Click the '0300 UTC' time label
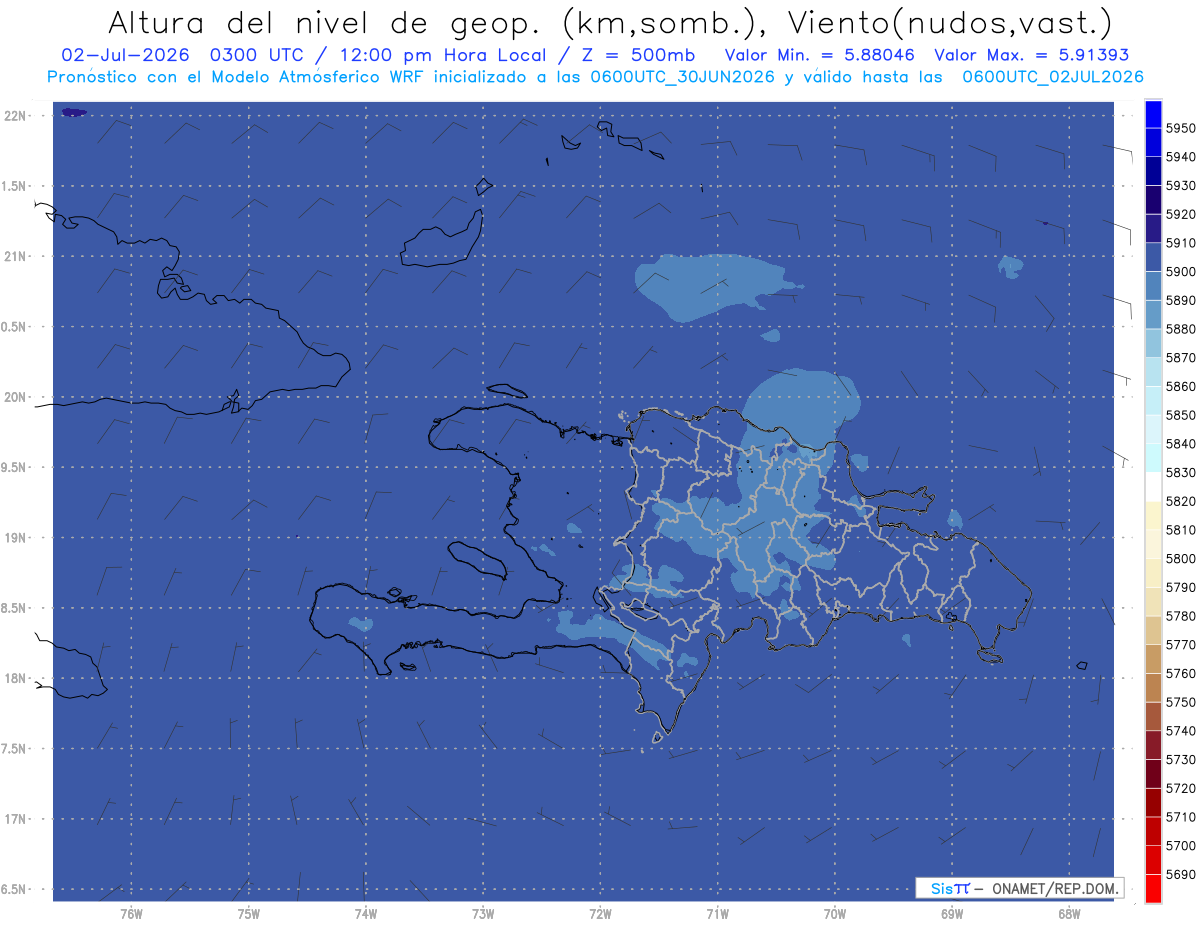The width and height of the screenshot is (1200, 927). [x=256, y=55]
